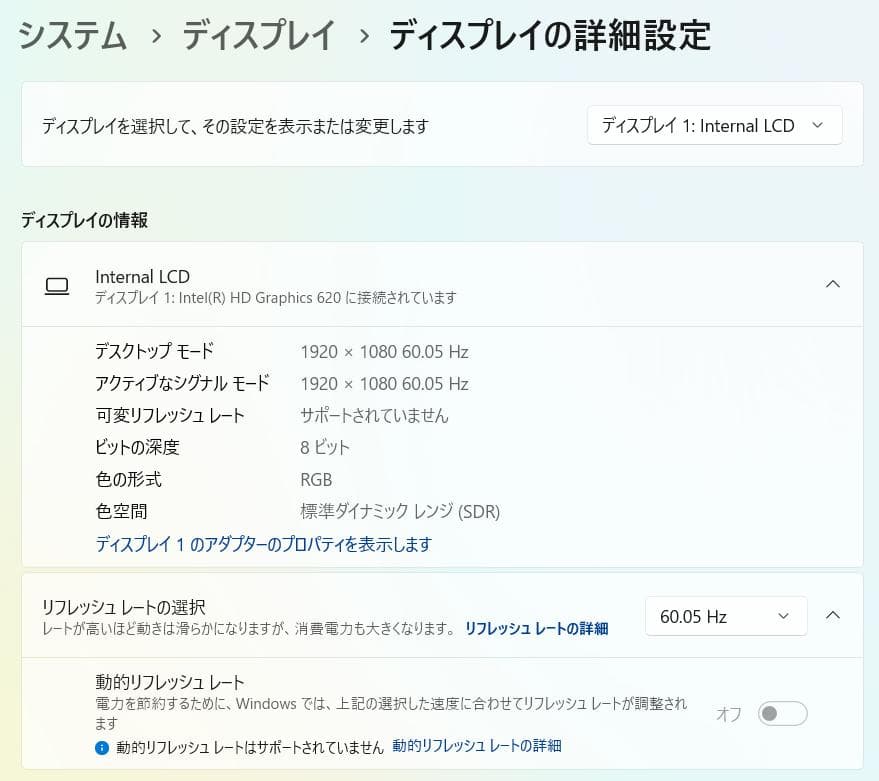
Task: Click the 可変リフレッシュ レート label
Action: (x=170, y=415)
